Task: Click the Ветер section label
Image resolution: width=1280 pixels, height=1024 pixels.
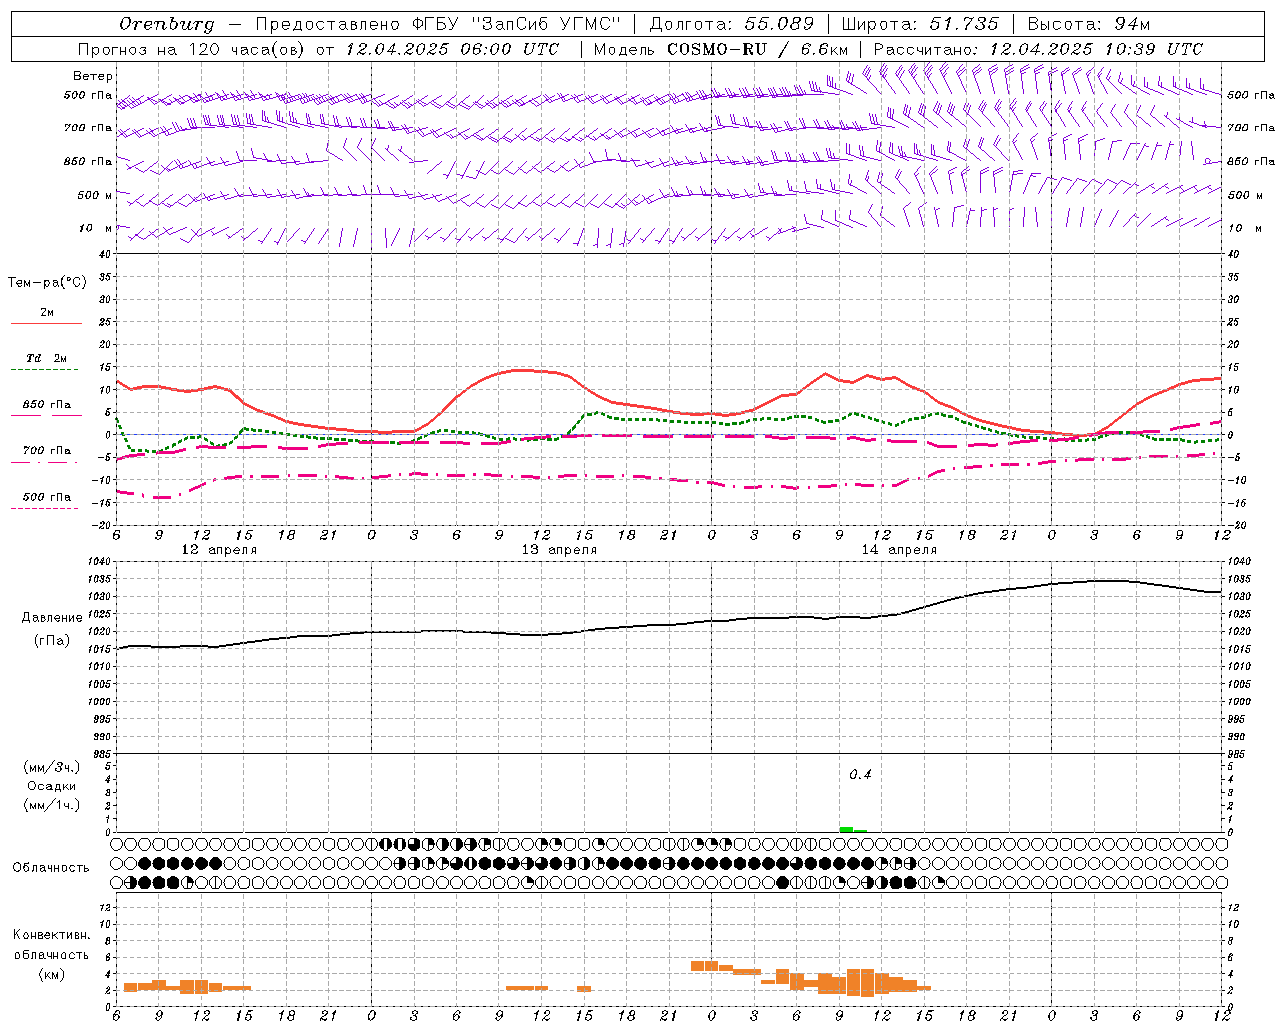Action: tap(93, 76)
